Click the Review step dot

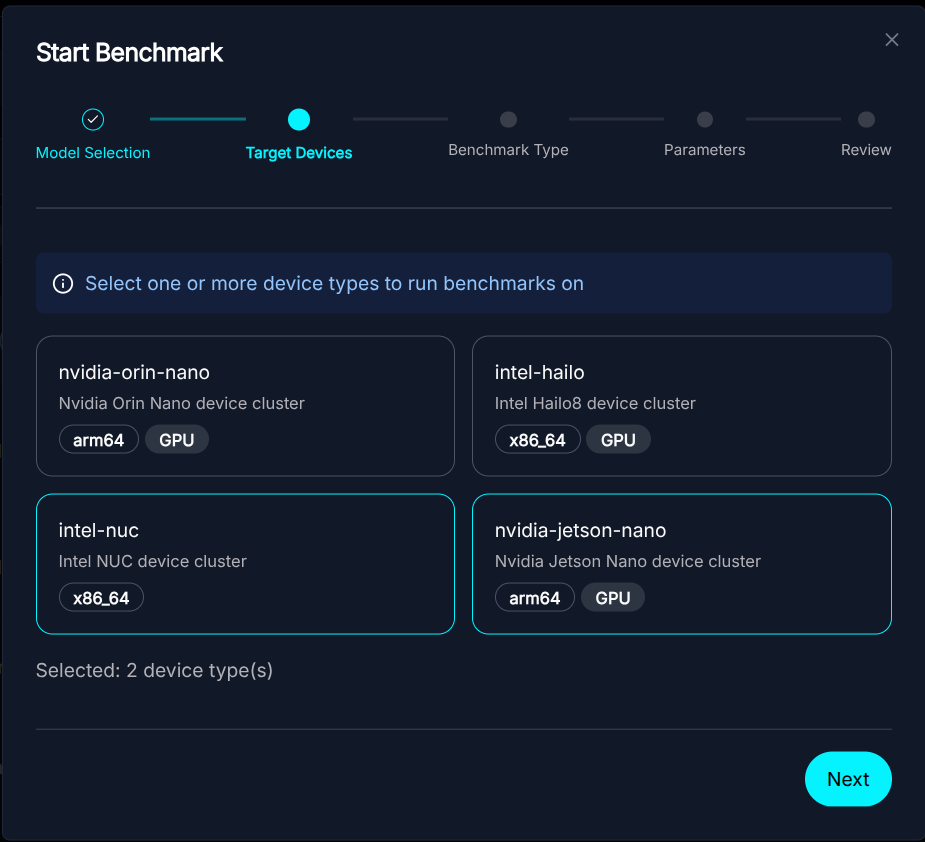[x=866, y=120]
